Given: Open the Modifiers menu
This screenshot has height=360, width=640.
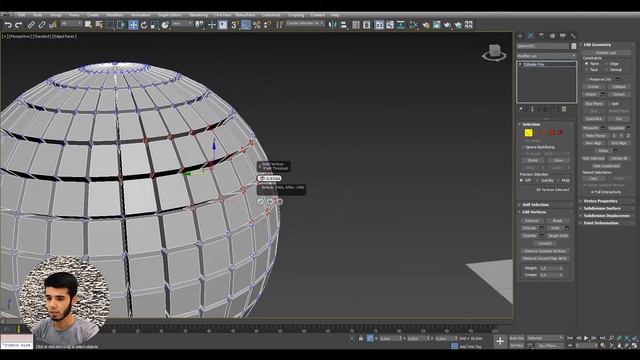Looking at the screenshot, I should pyautogui.click(x=114, y=15).
